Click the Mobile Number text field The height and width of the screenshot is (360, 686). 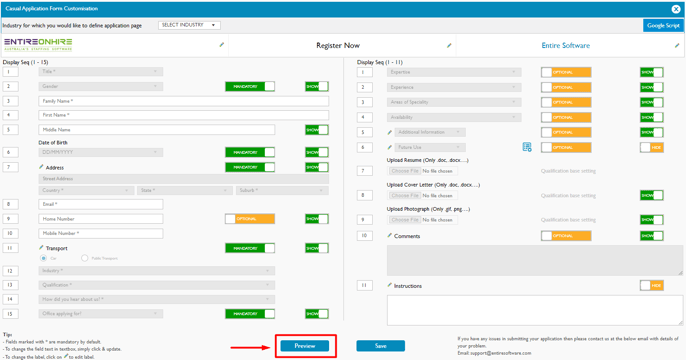[x=101, y=233]
